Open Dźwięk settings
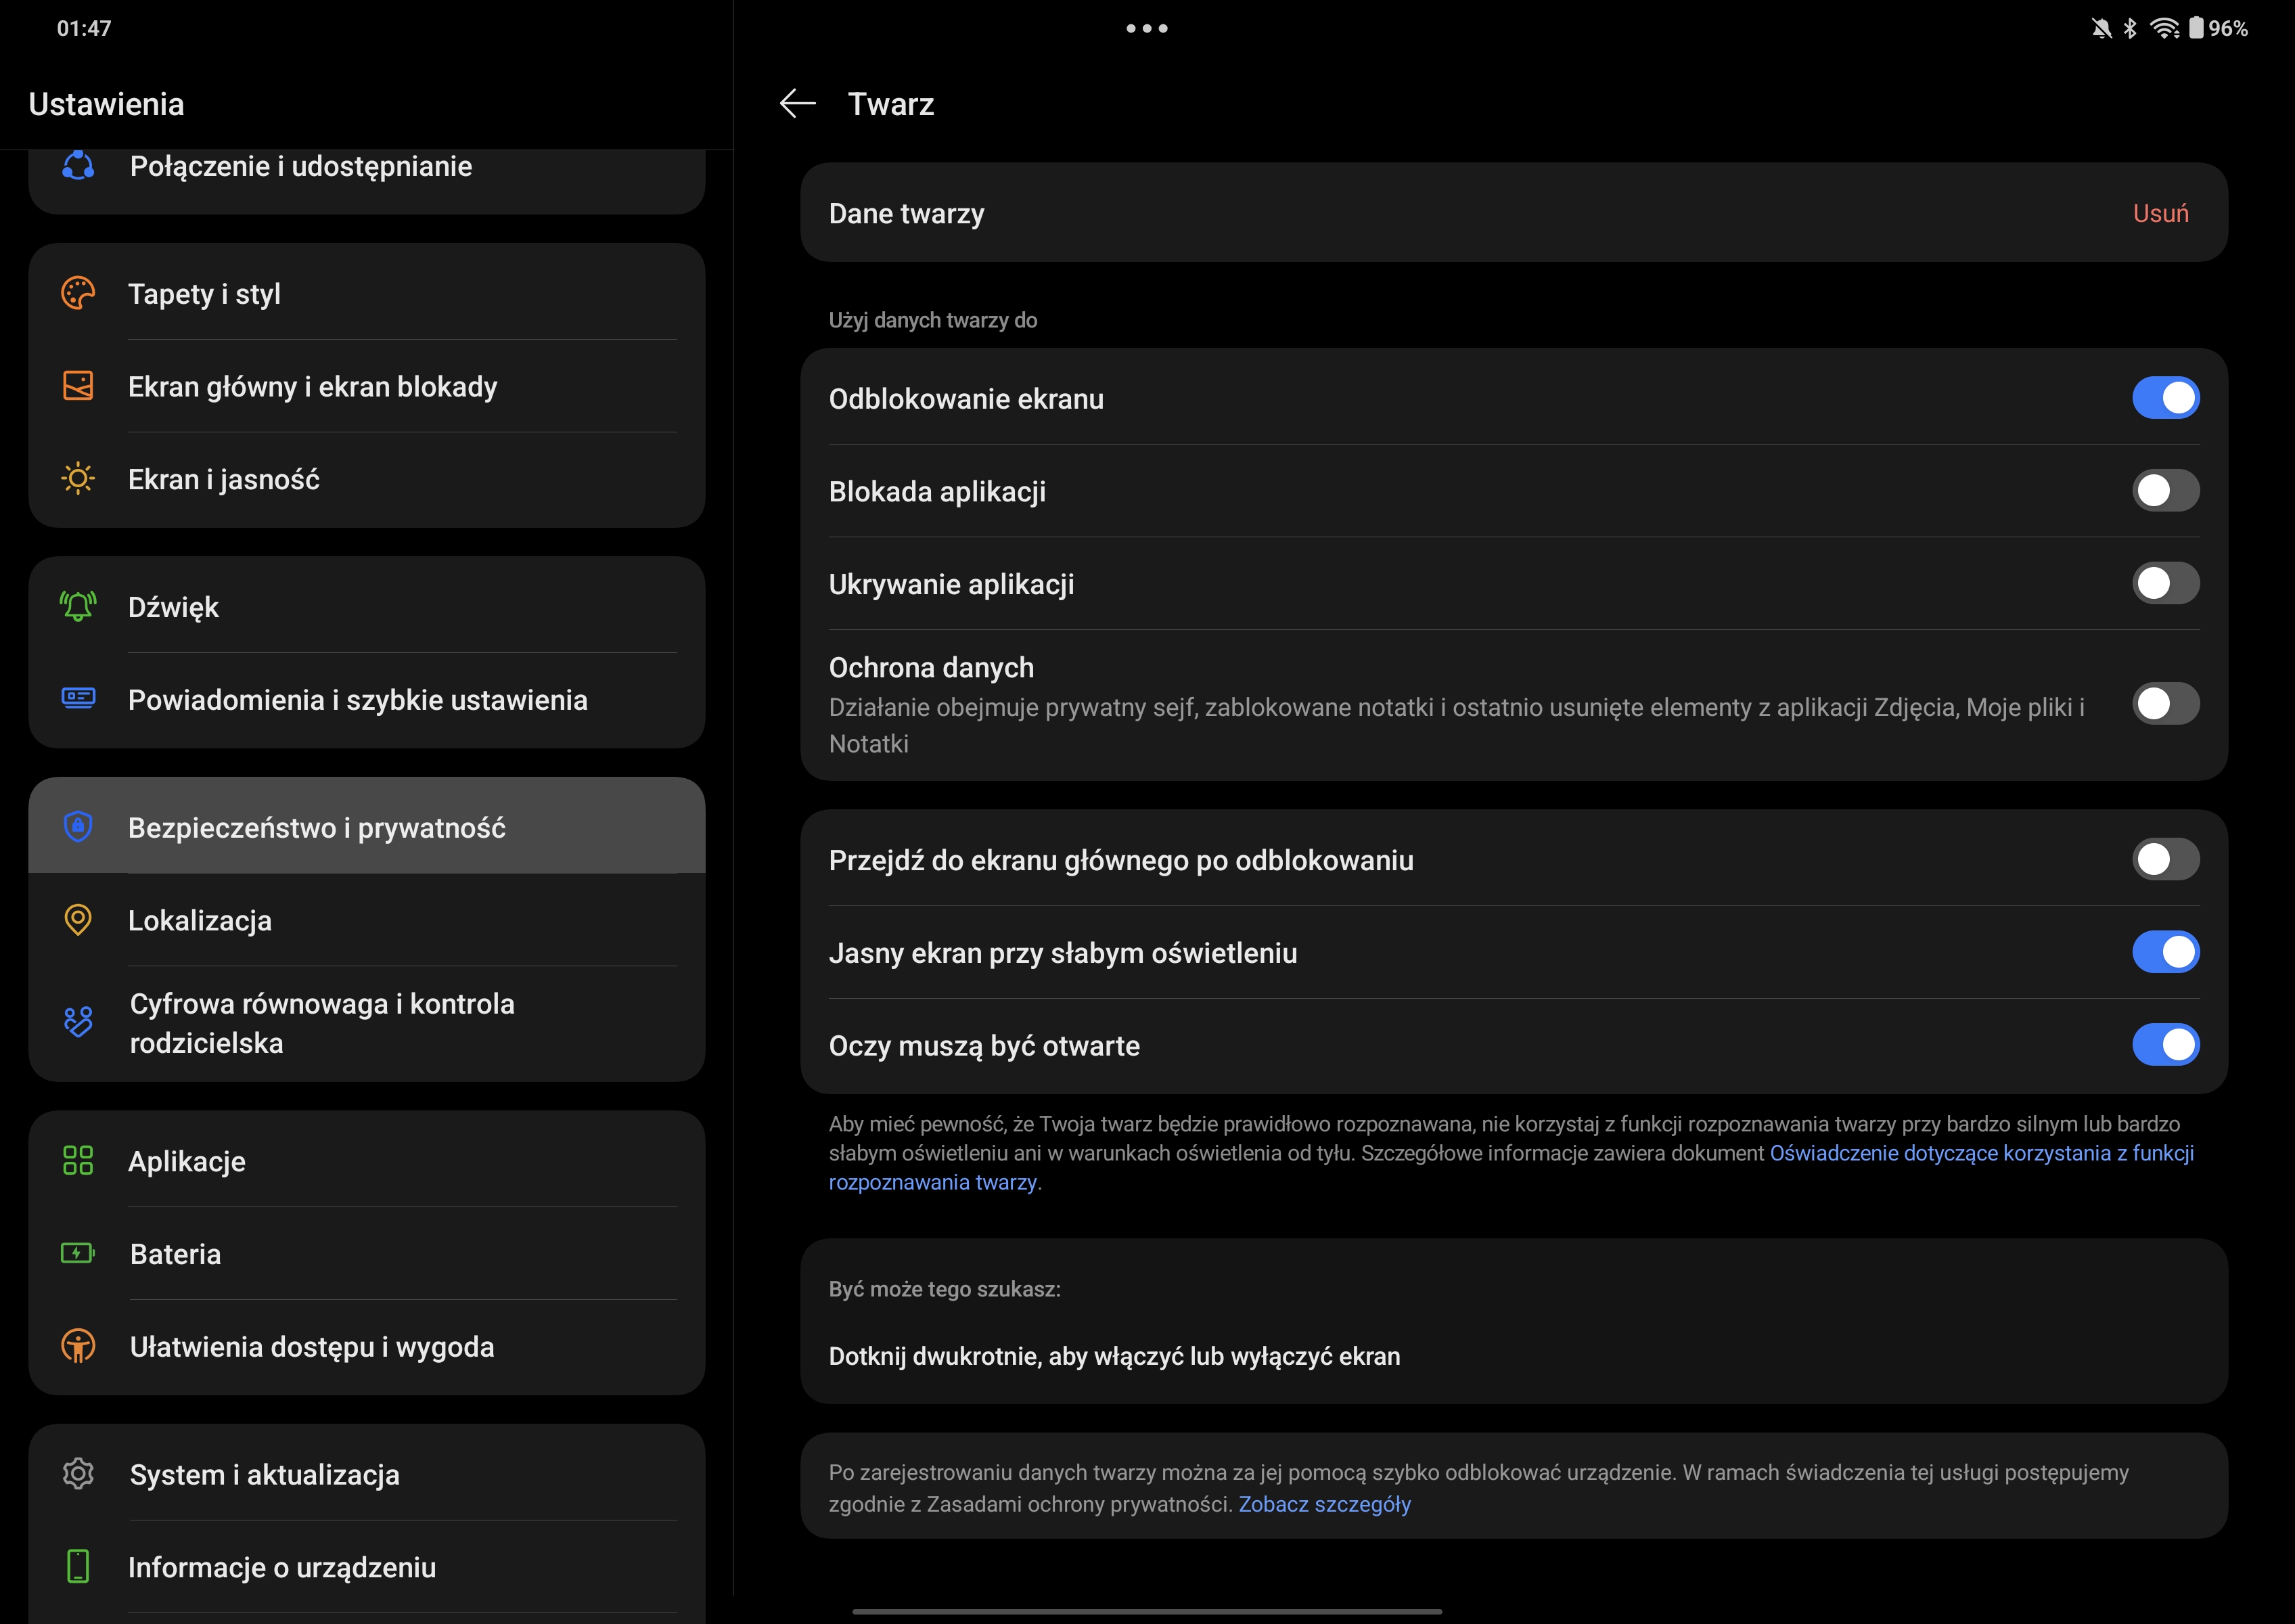This screenshot has height=1624, width=2295. (367, 606)
